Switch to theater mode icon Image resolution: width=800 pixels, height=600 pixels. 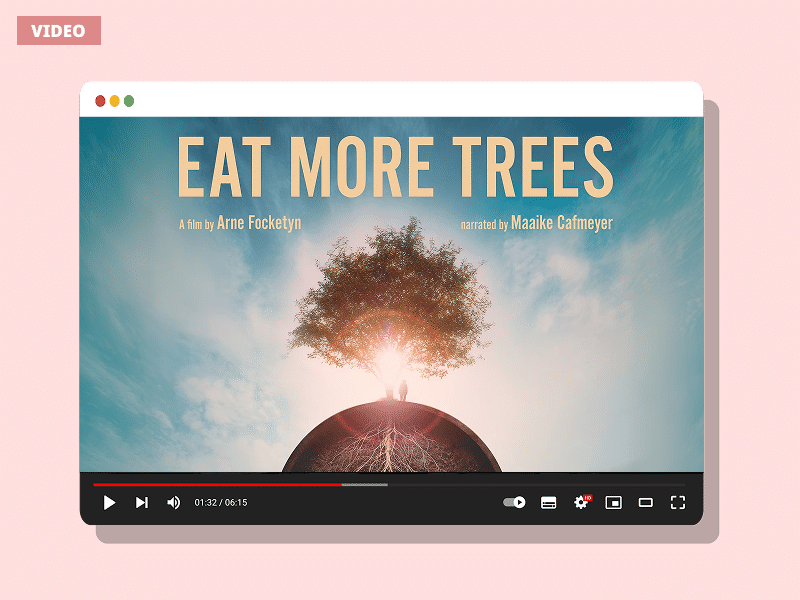[645, 503]
